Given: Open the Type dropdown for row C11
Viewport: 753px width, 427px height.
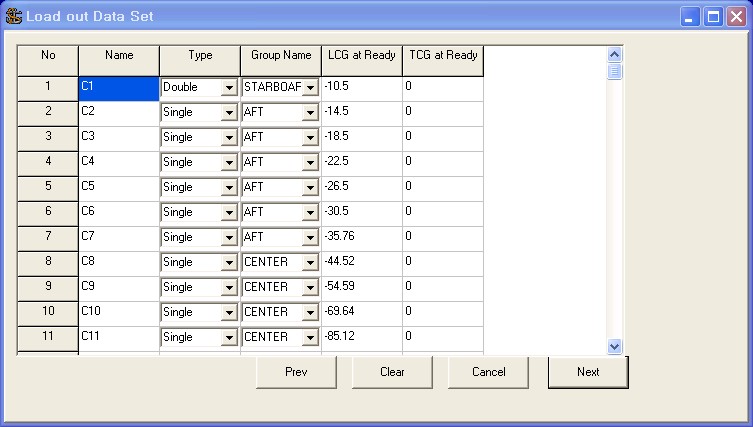Looking at the screenshot, I should pos(229,338).
